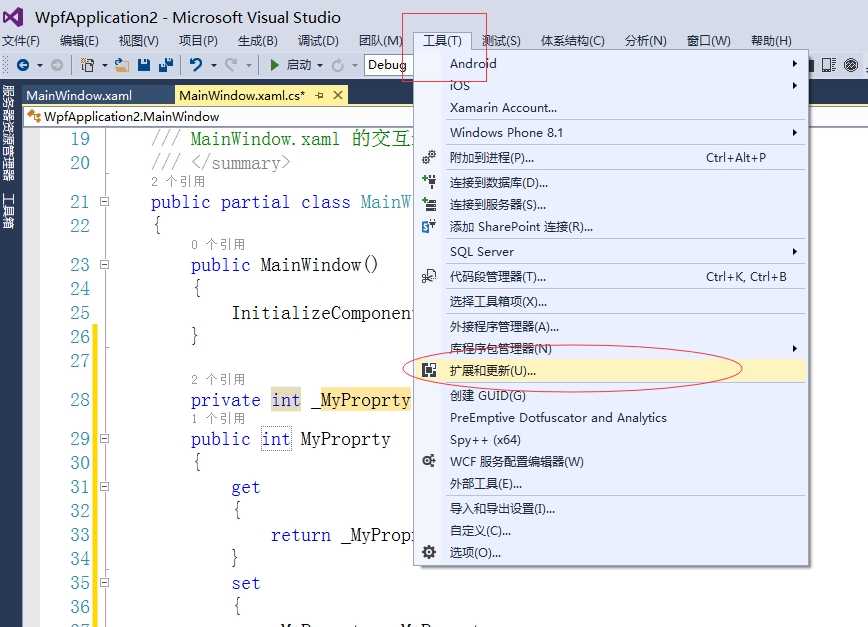Pin the MainWindow.xaml.cs tab
The width and height of the screenshot is (868, 627).
coord(319,96)
